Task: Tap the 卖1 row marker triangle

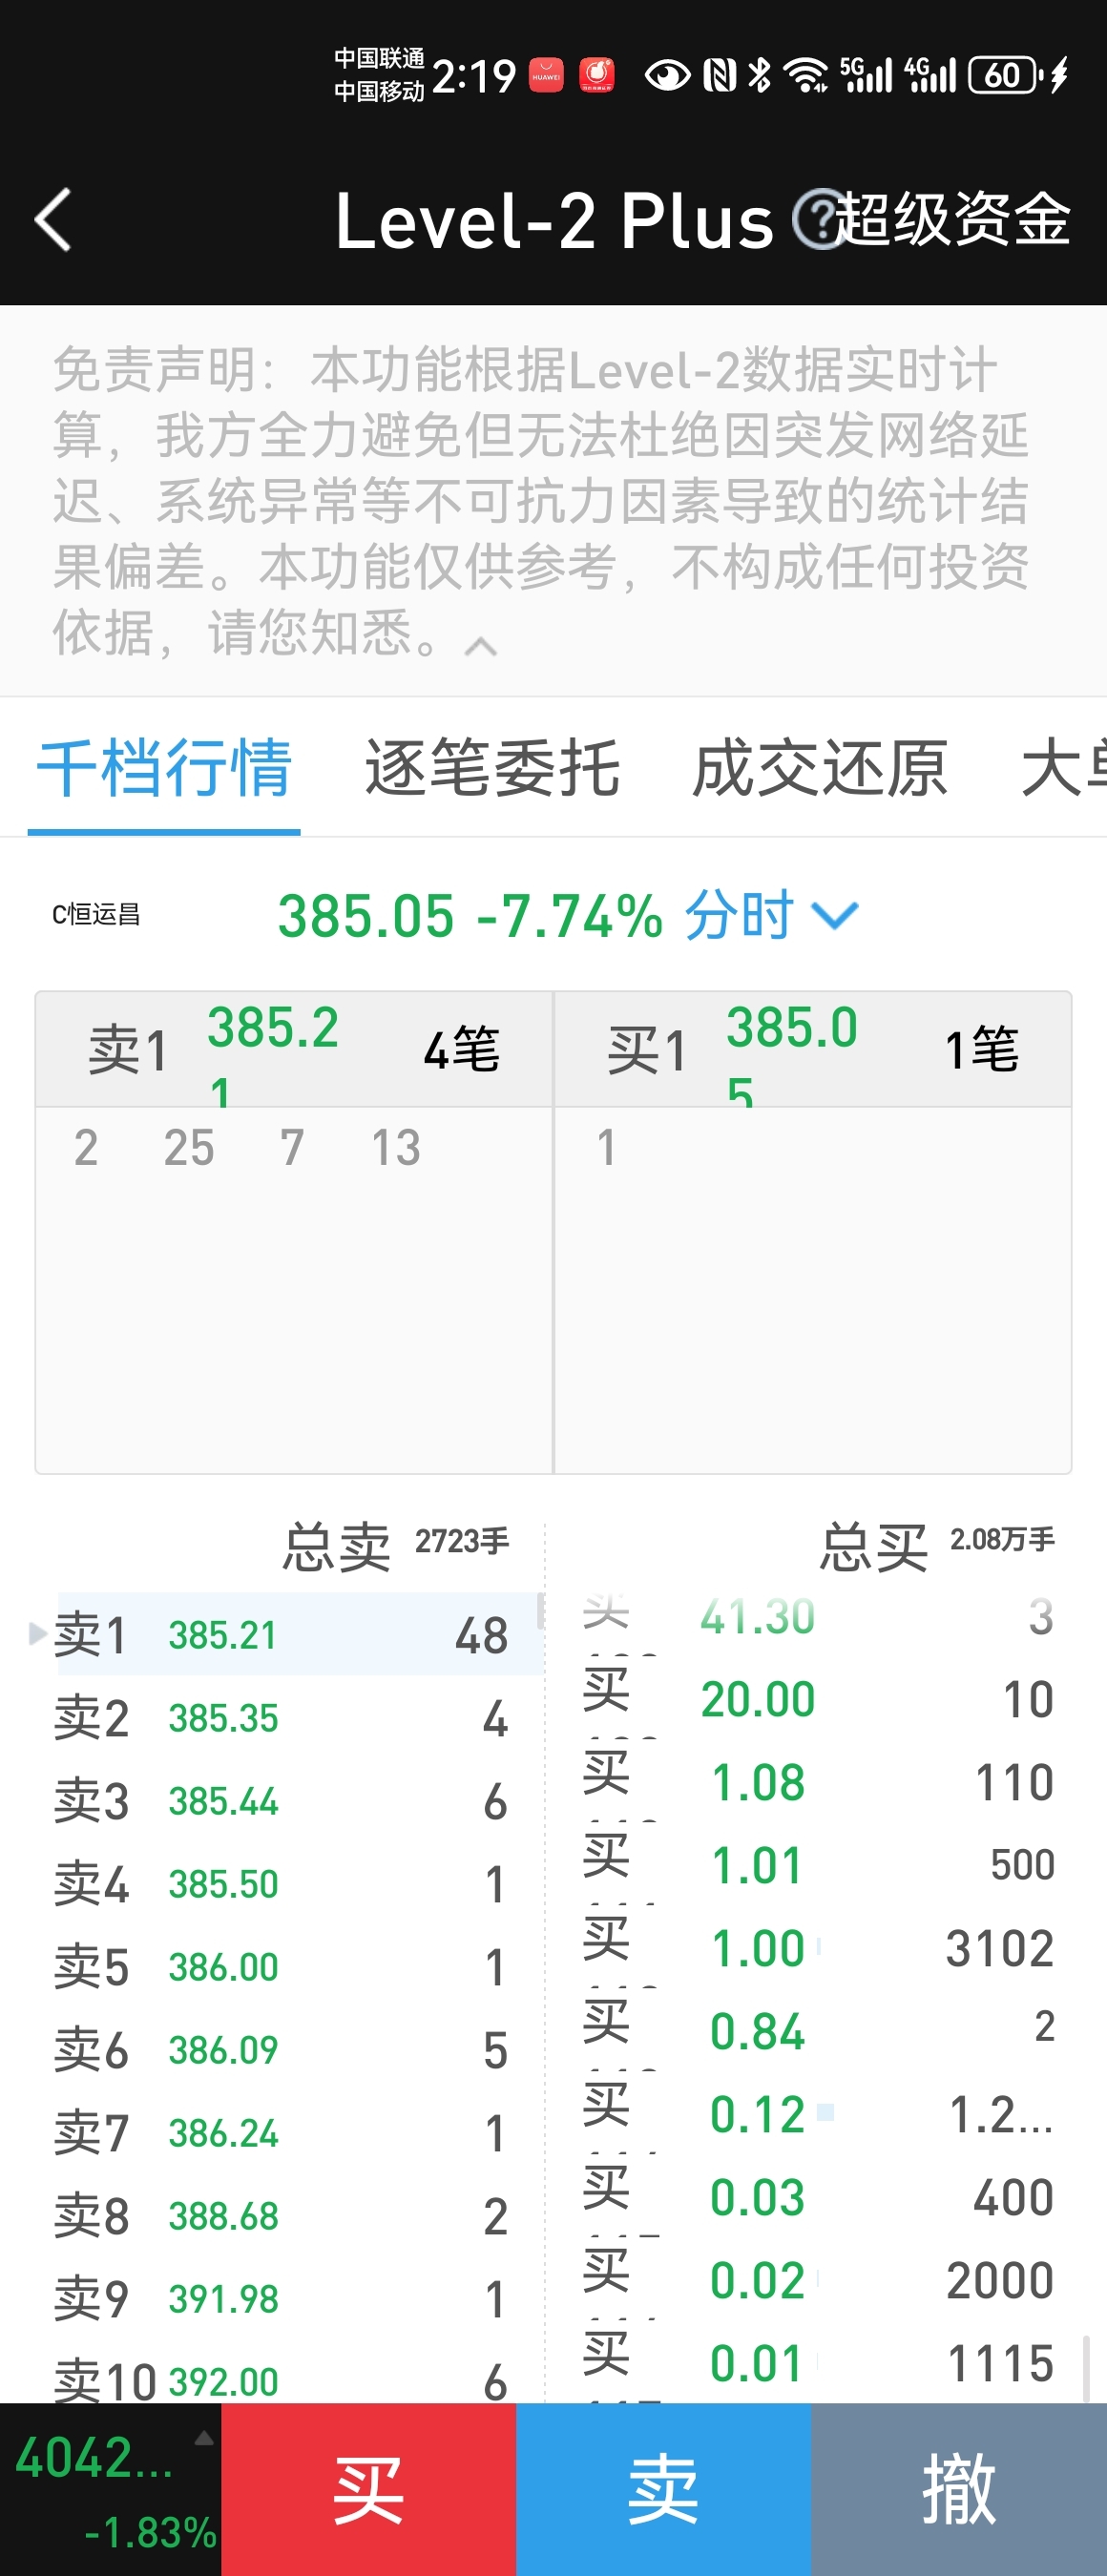Action: tap(38, 1634)
